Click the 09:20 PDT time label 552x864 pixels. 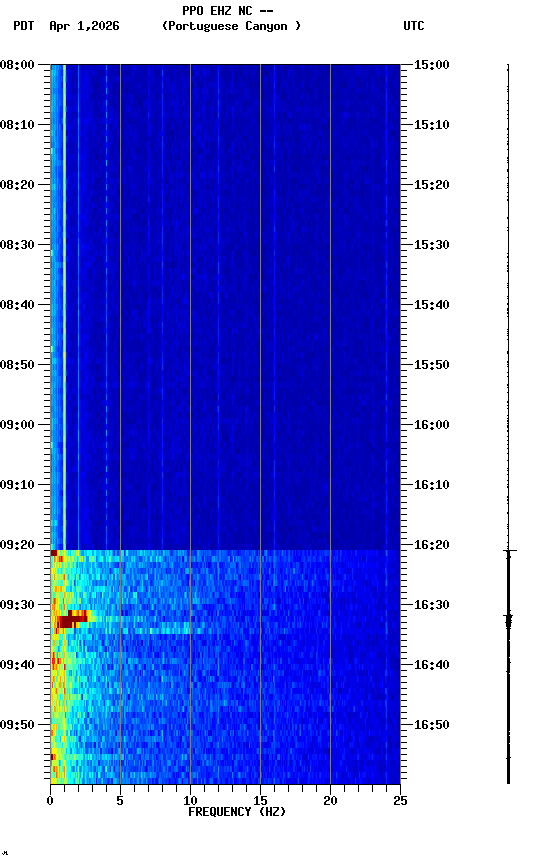tap(17, 545)
